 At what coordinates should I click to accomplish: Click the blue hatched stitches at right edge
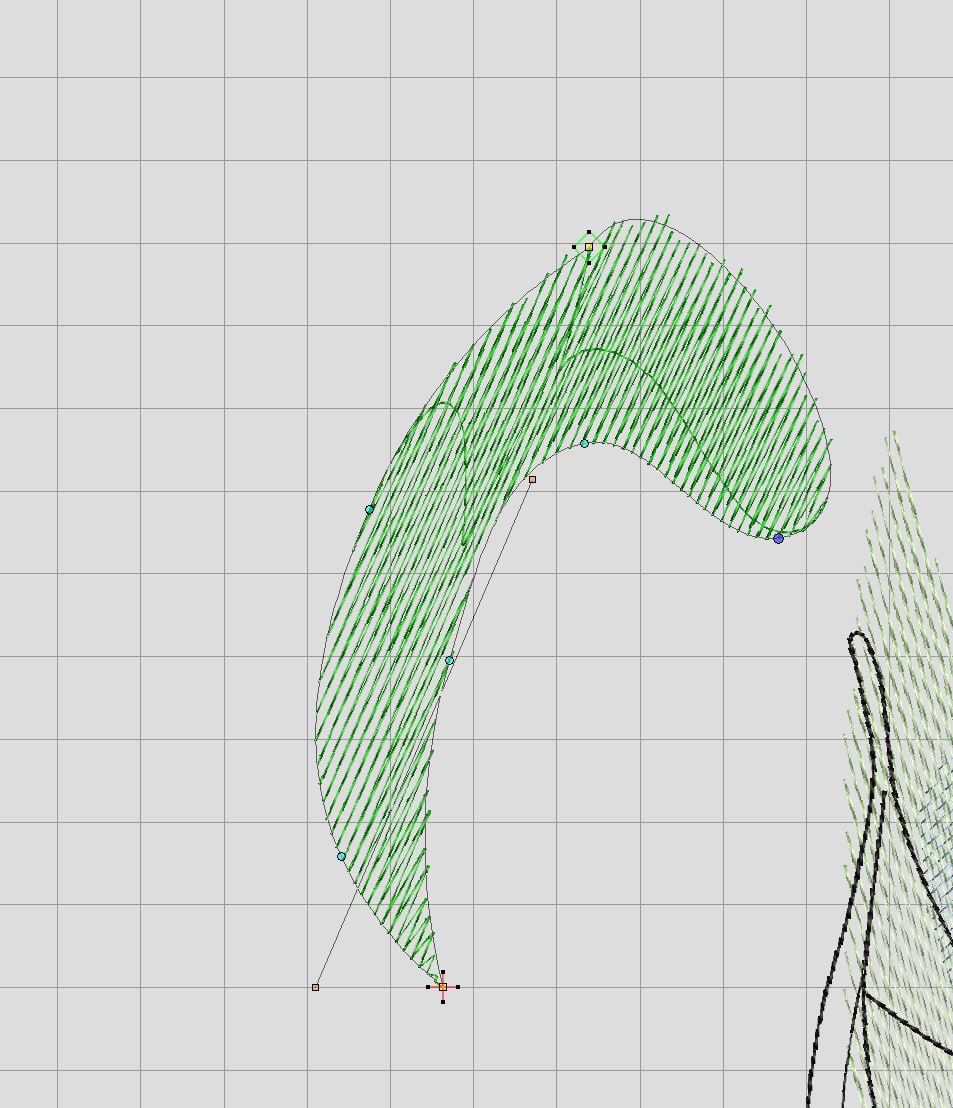click(938, 800)
